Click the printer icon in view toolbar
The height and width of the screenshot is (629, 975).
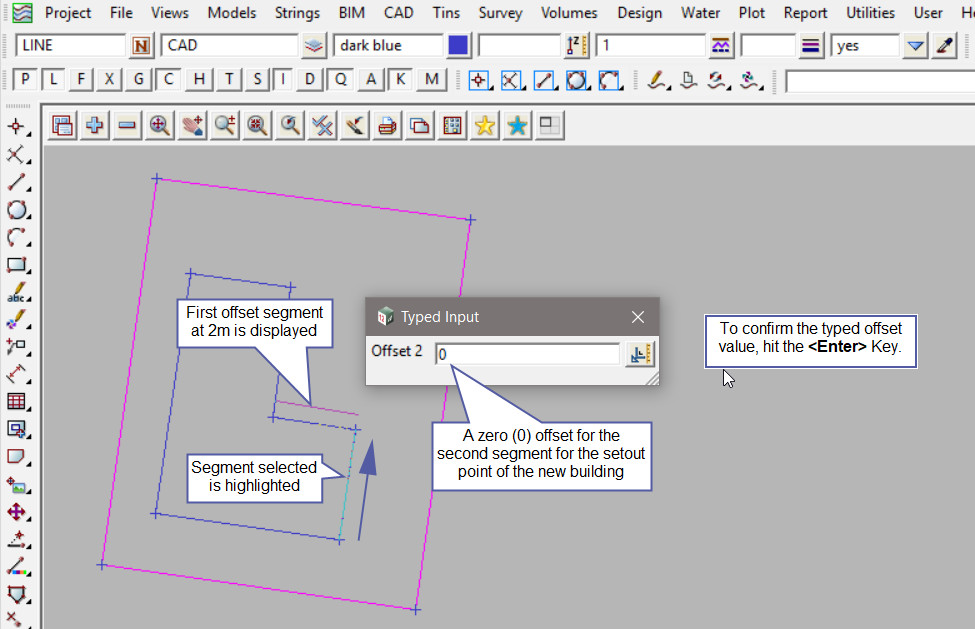388,125
